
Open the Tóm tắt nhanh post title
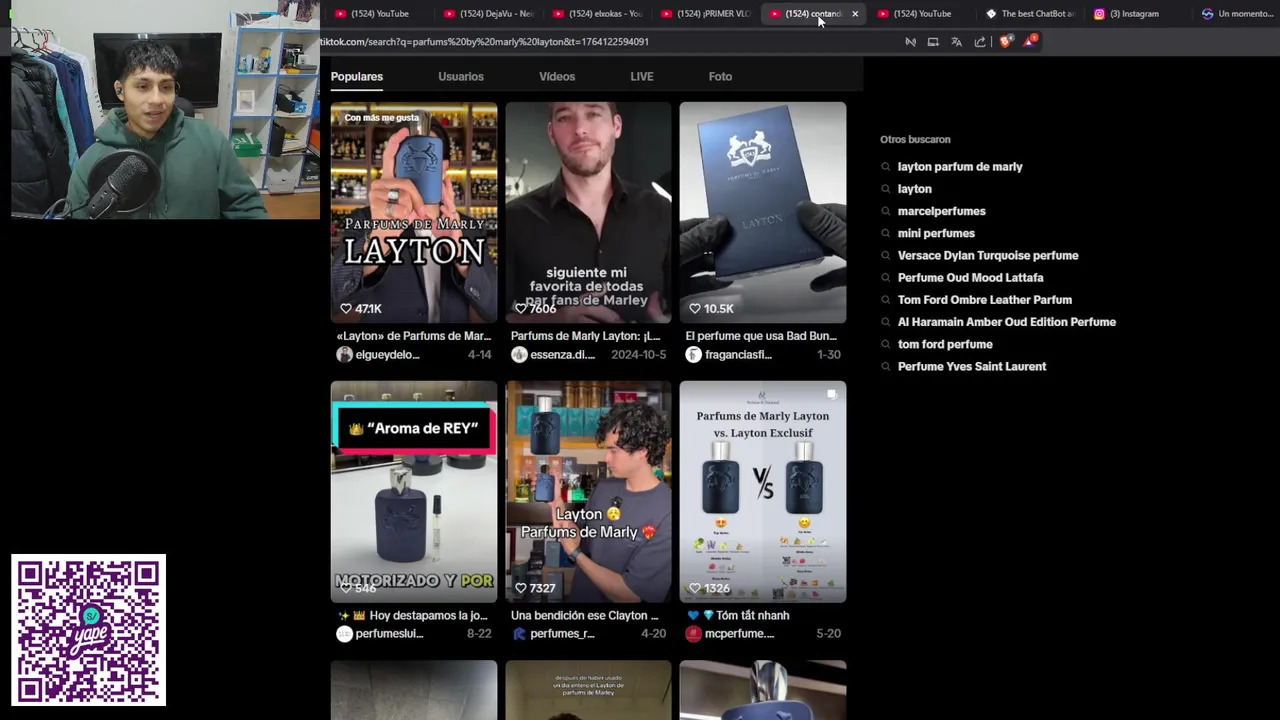pyautogui.click(x=738, y=616)
